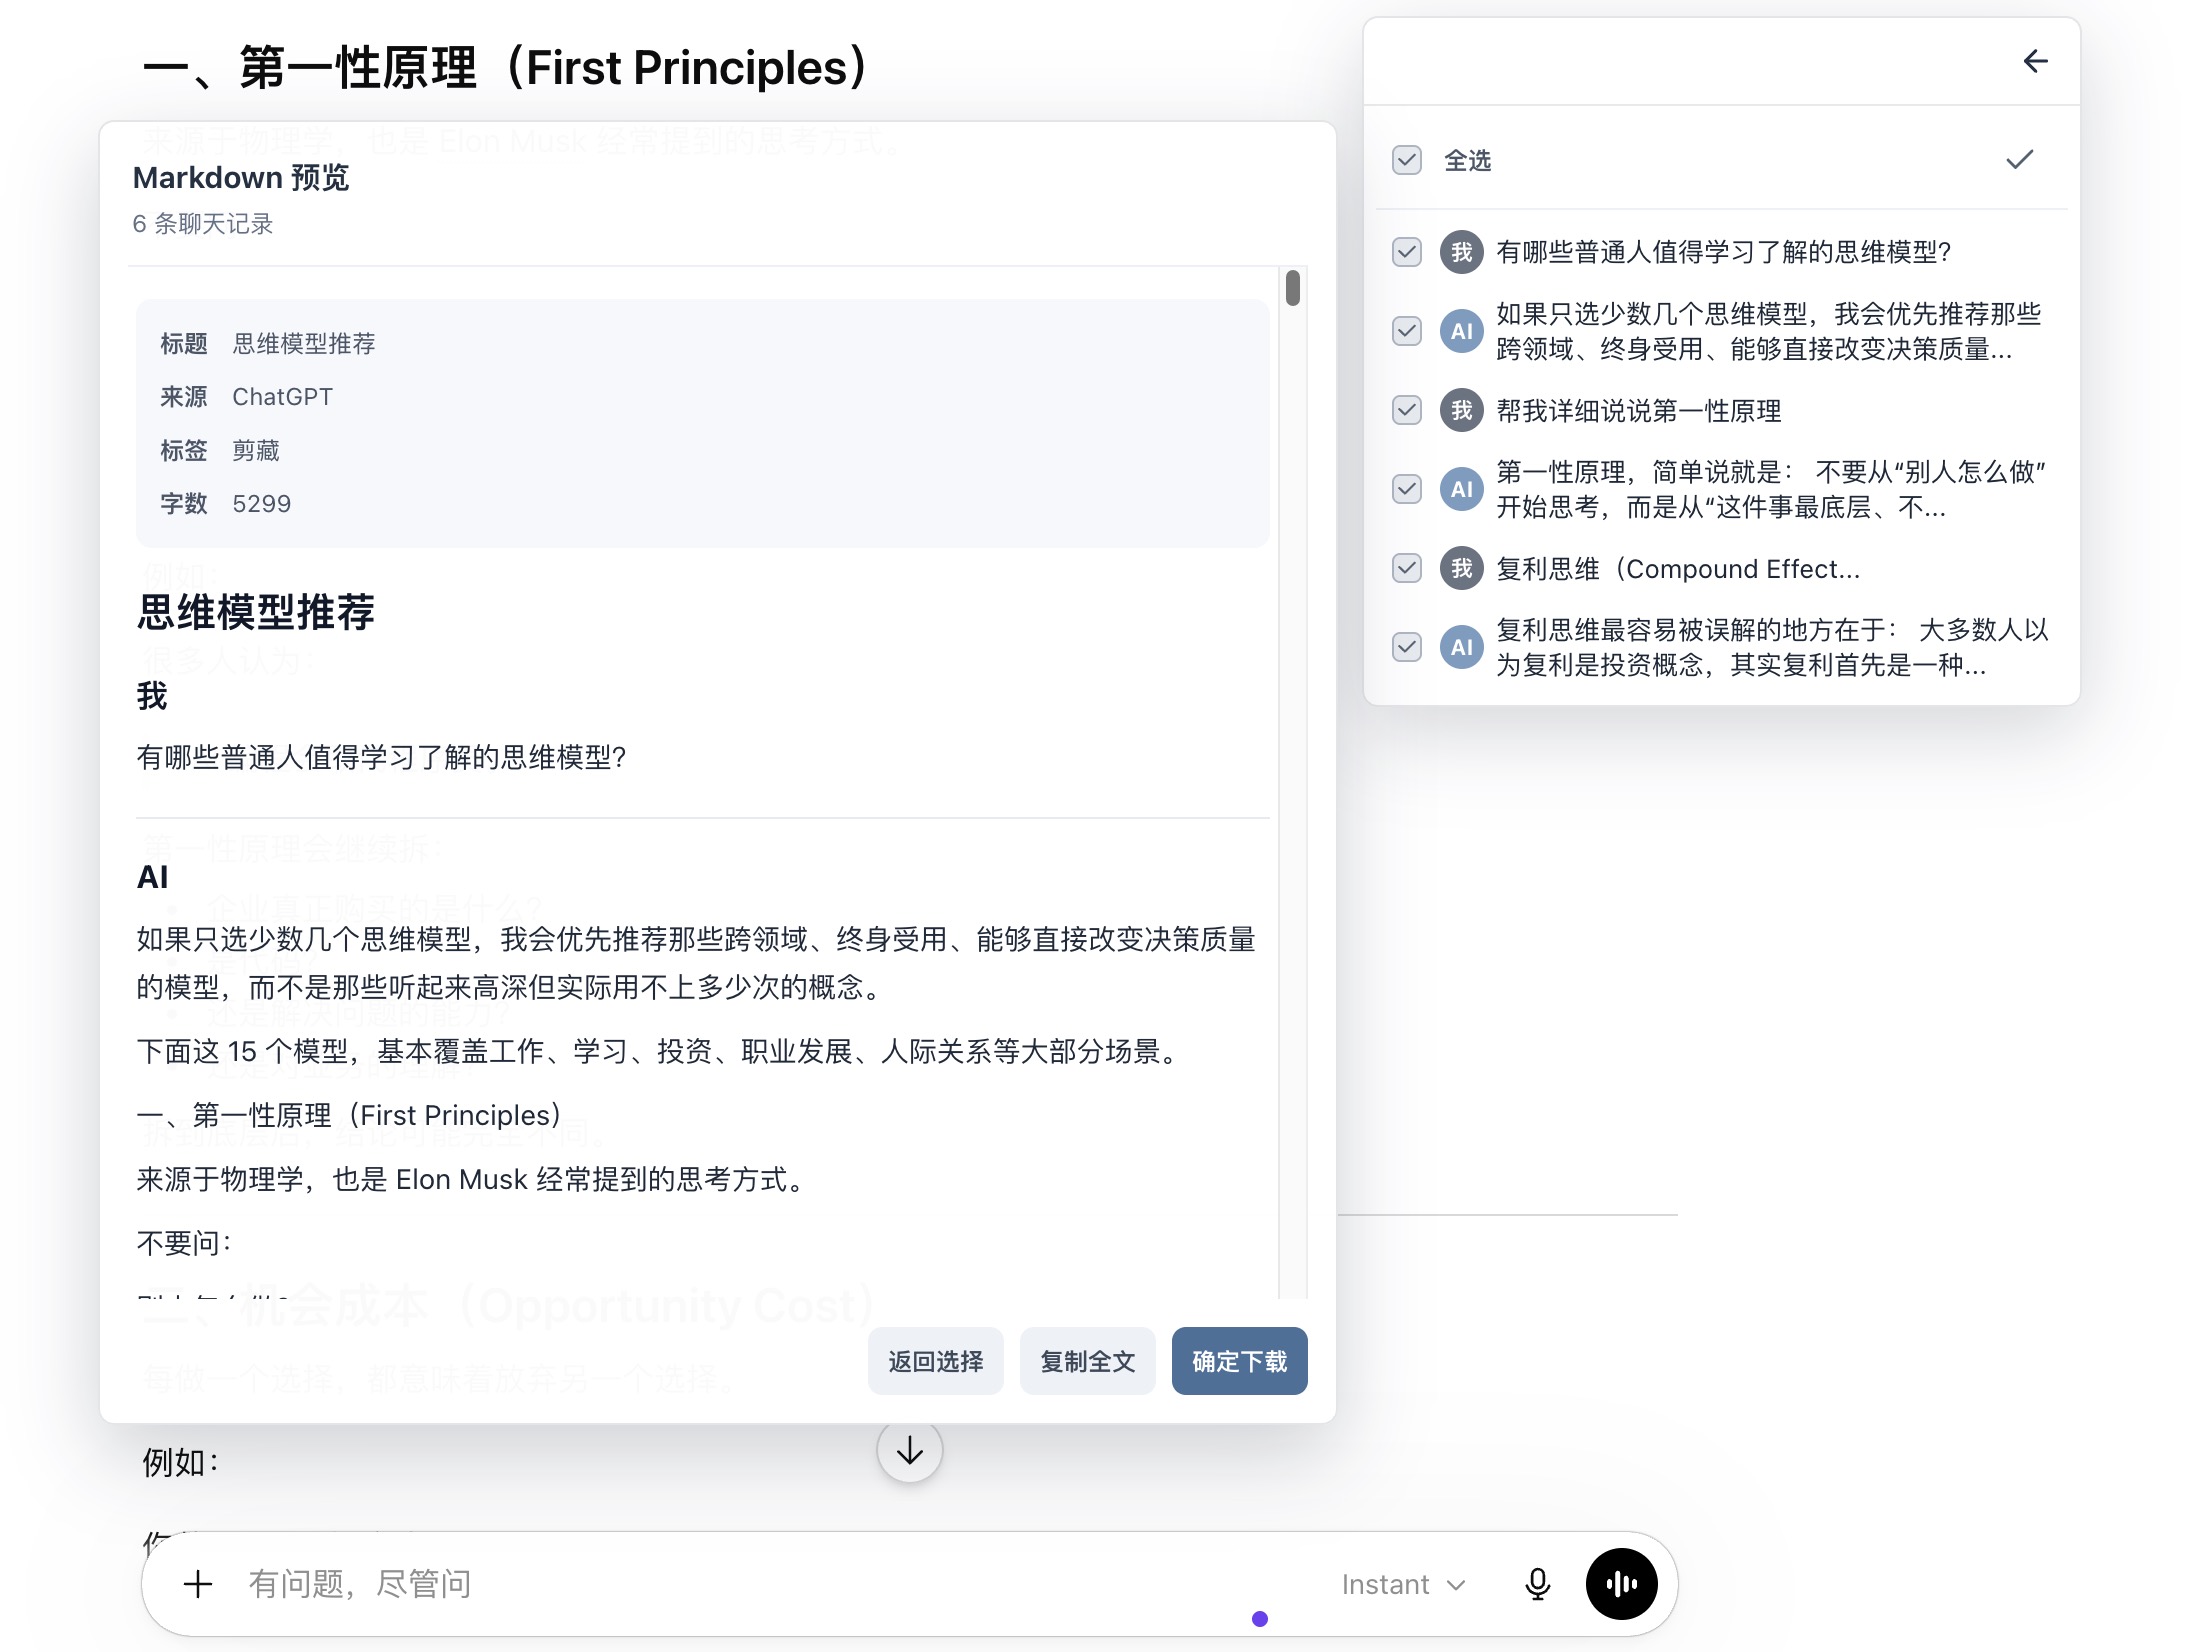Toggle checkbox for 复利思维最容易被误解 reply
The width and height of the screenshot is (2188, 1652).
point(1407,647)
